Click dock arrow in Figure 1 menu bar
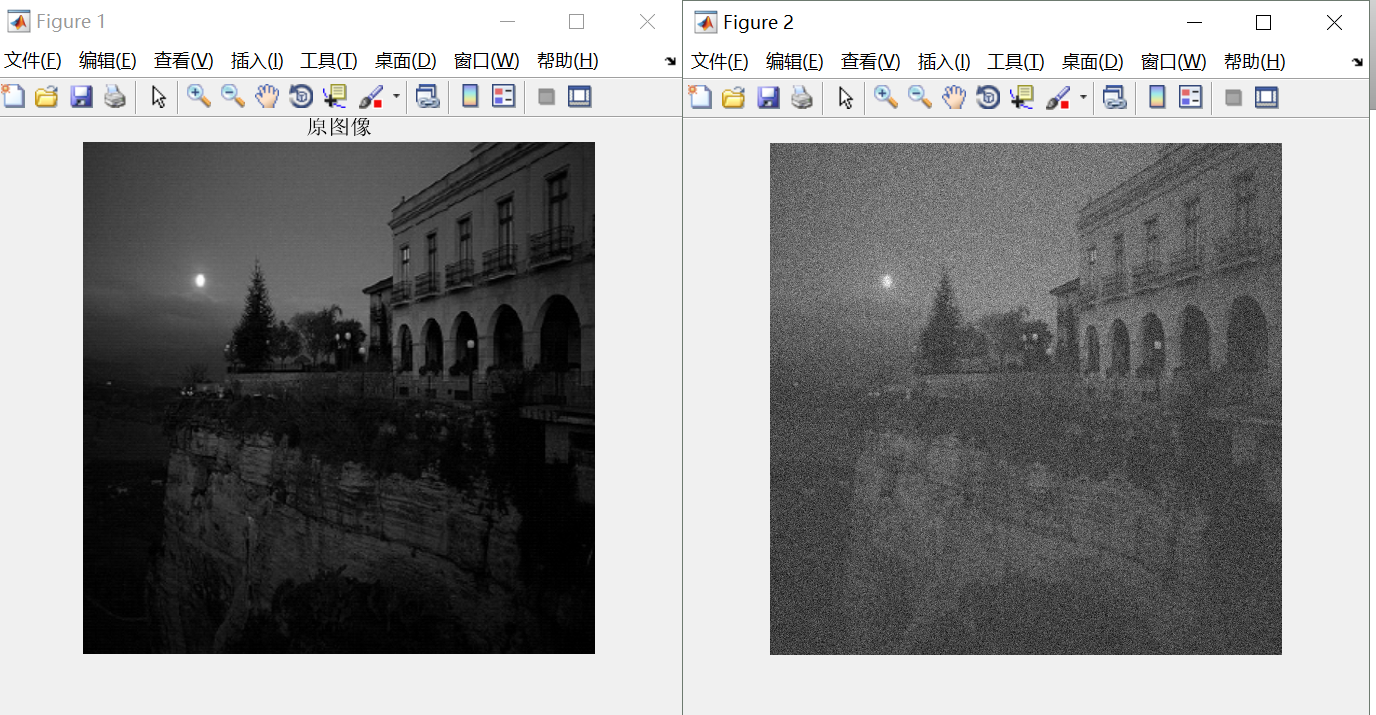 [x=670, y=62]
